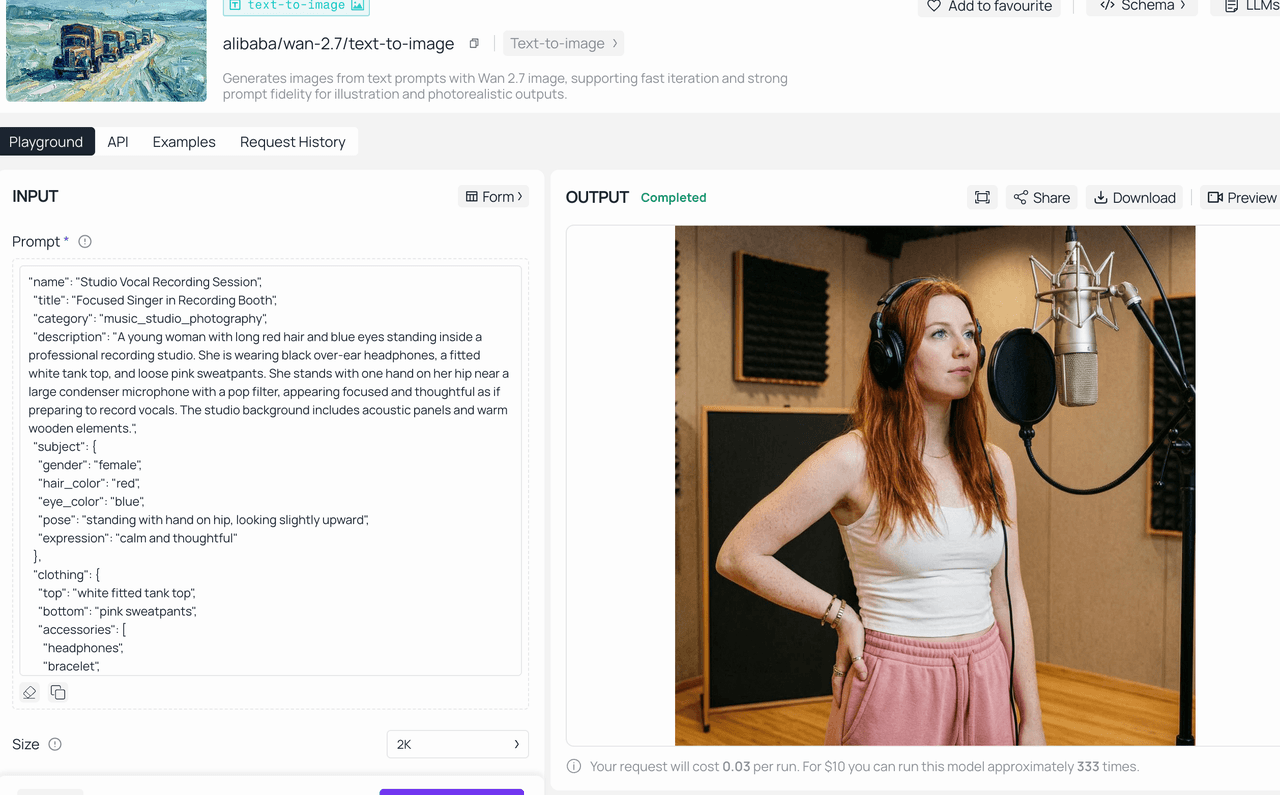The image size is (1280, 795).
Task: Open the Text-to-image category chip
Action: tap(564, 43)
